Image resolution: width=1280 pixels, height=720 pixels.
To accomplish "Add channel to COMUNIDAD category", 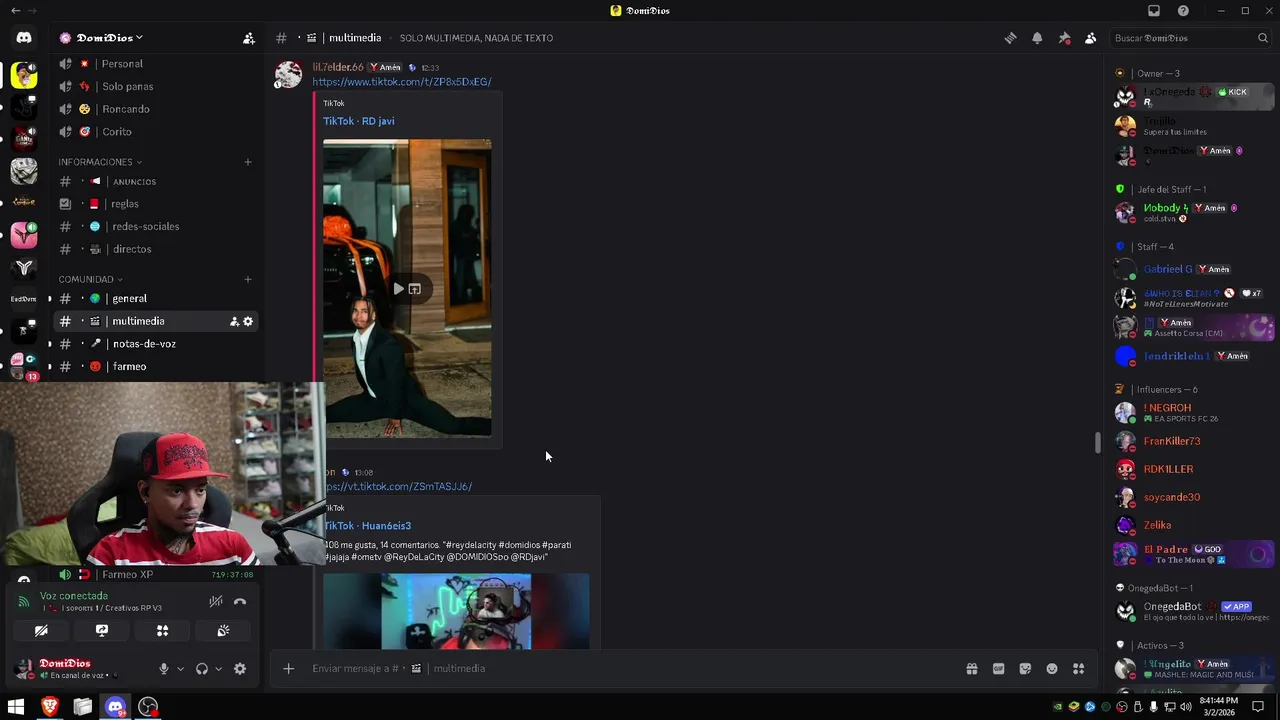I will (248, 280).
